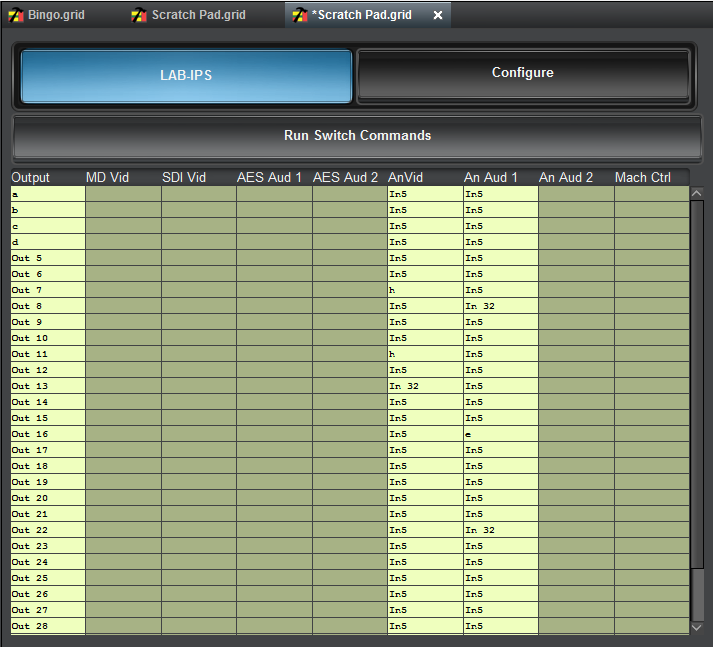The image size is (713, 647).
Task: Click the icon on *Scratch Pad.grid tab
Action: [x=300, y=15]
